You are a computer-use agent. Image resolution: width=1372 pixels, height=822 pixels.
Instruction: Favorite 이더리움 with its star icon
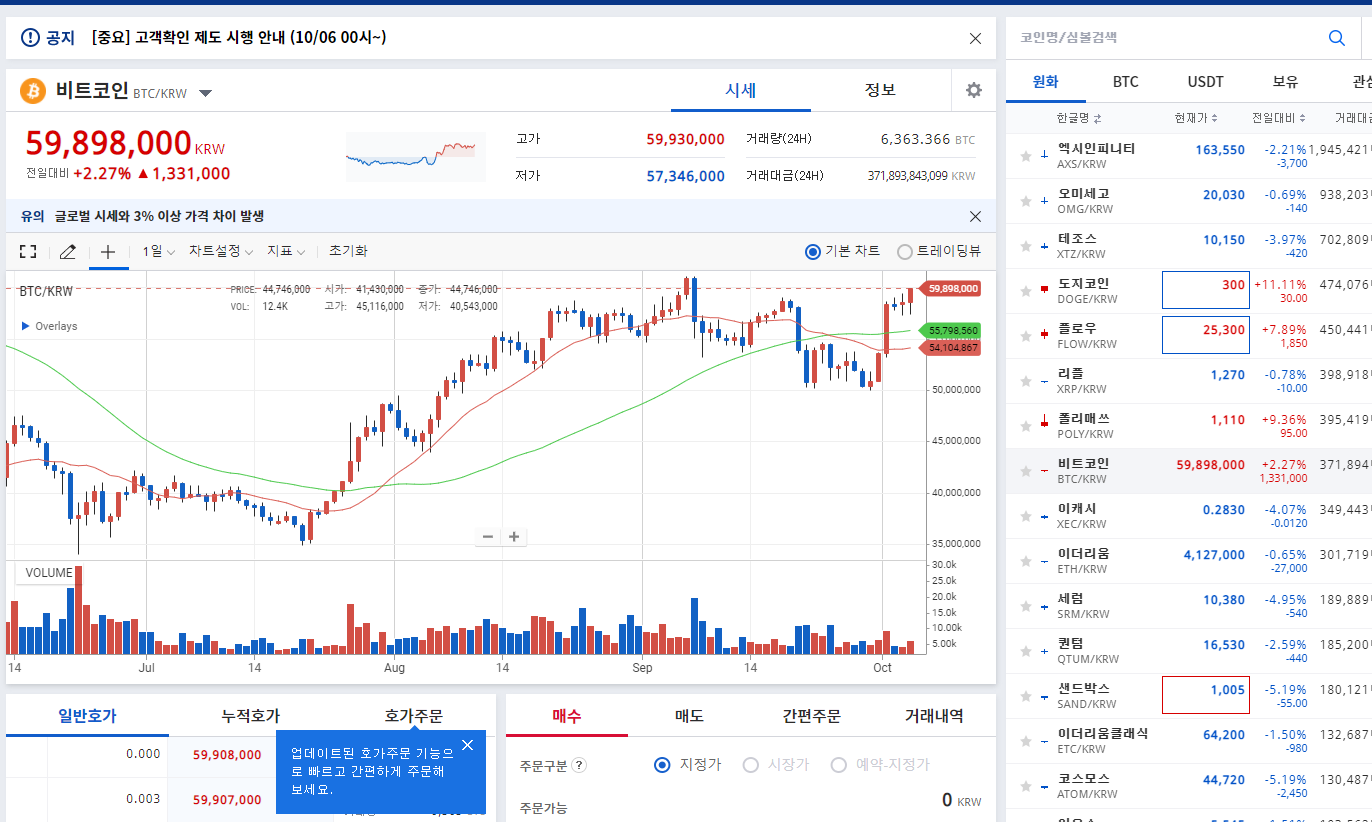(x=1025, y=561)
